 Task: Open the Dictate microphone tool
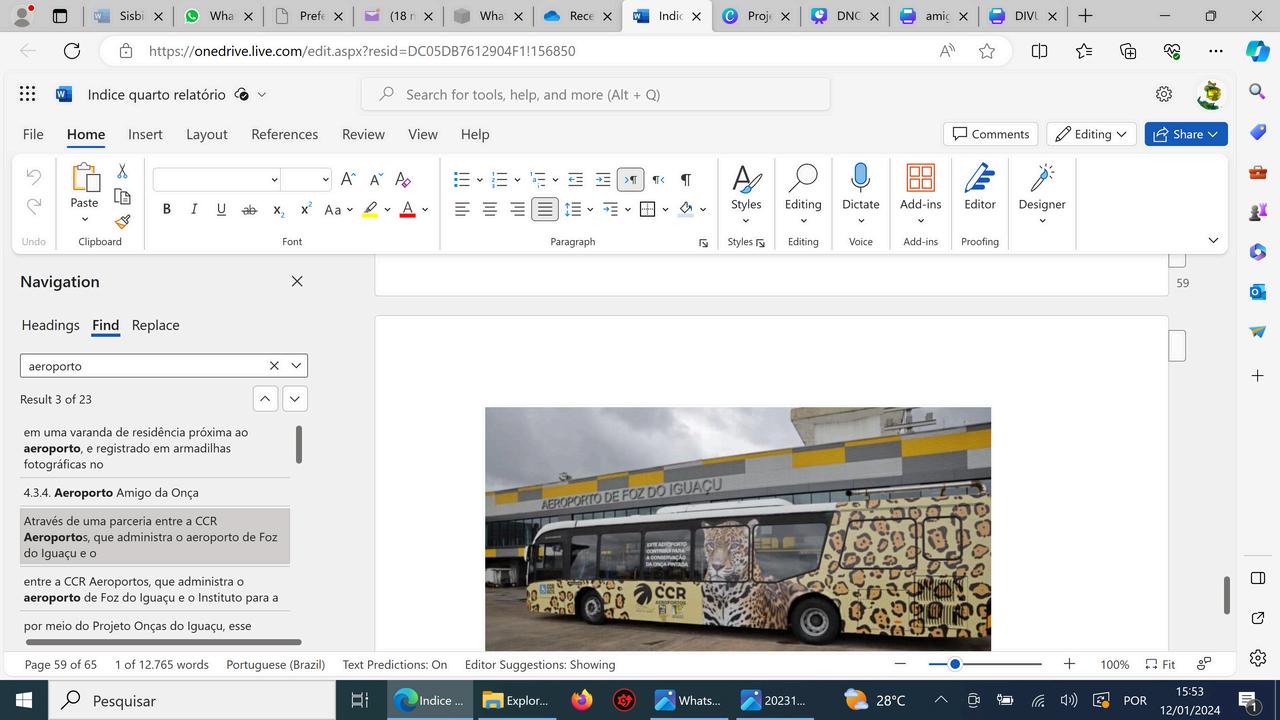tap(860, 189)
